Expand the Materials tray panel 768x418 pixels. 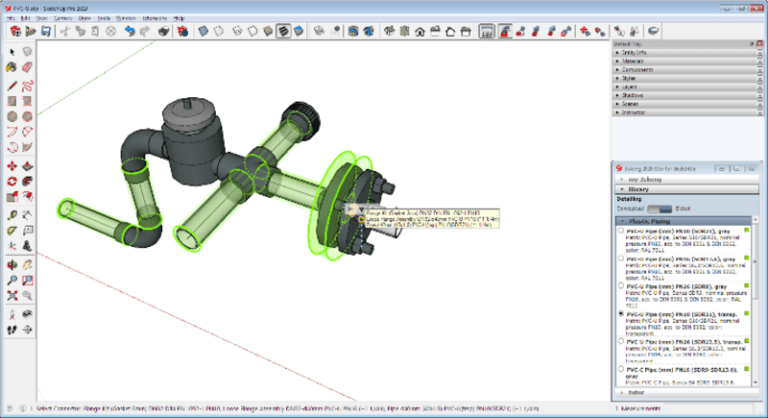click(x=686, y=61)
